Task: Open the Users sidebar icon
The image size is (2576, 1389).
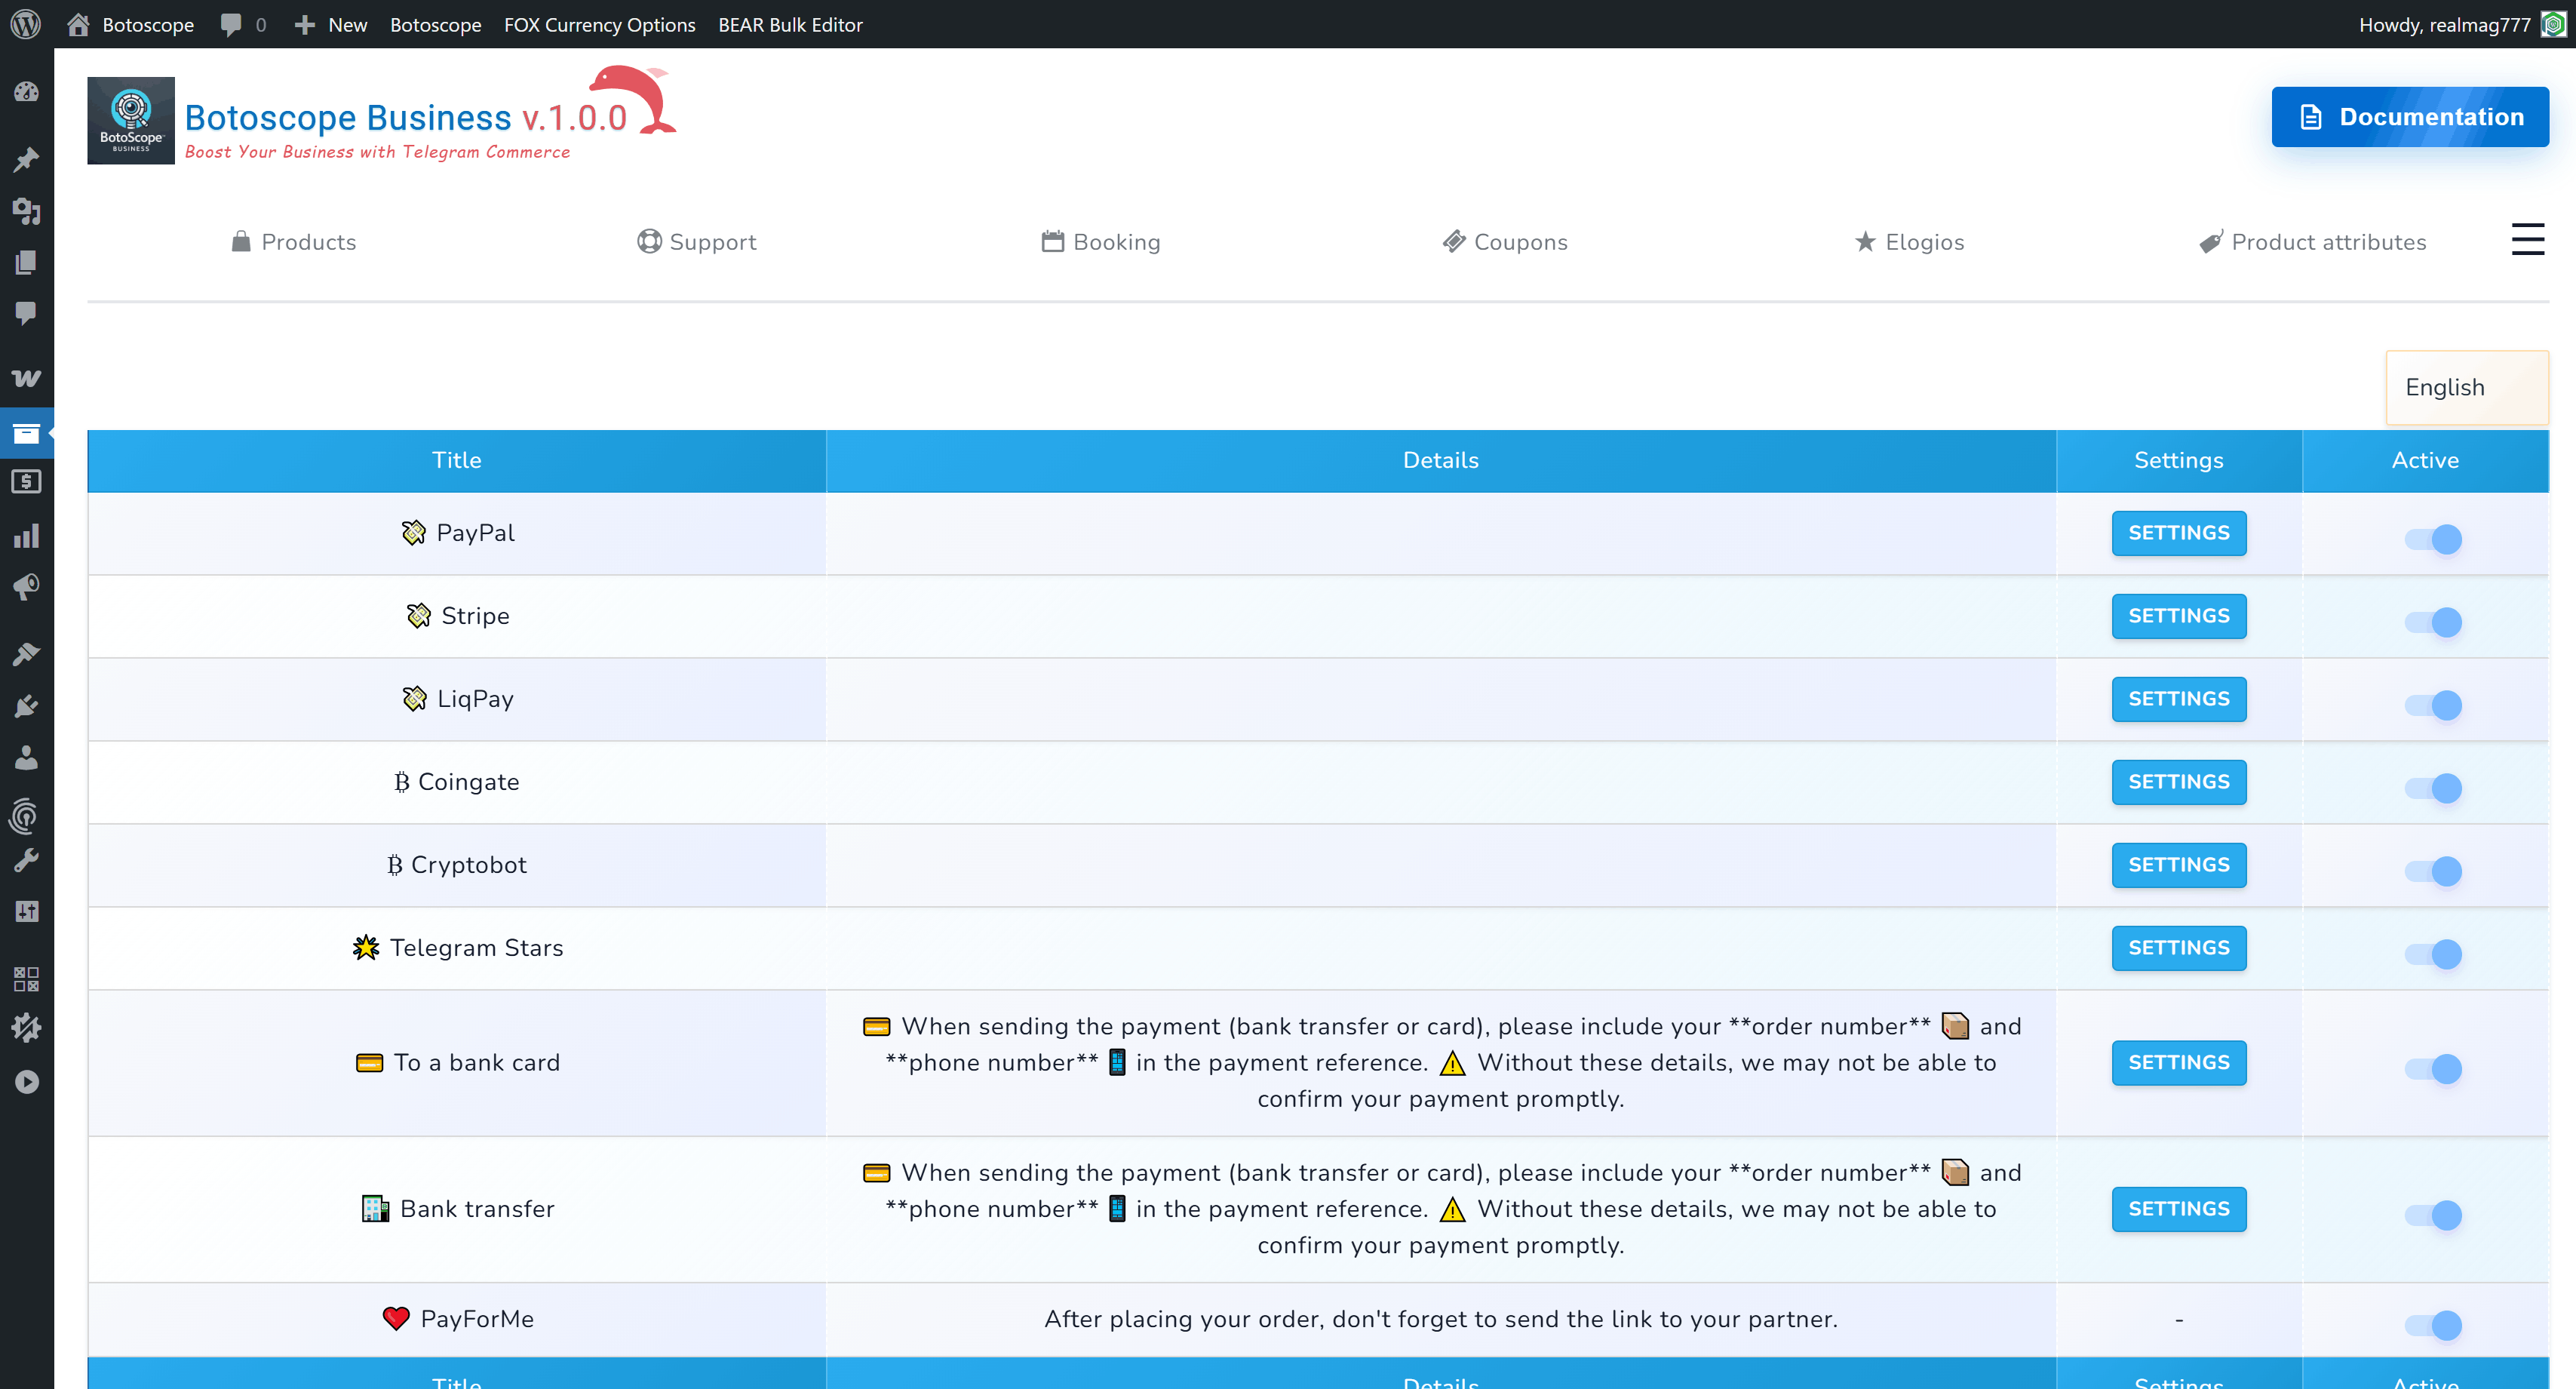Action: pyautogui.click(x=27, y=757)
